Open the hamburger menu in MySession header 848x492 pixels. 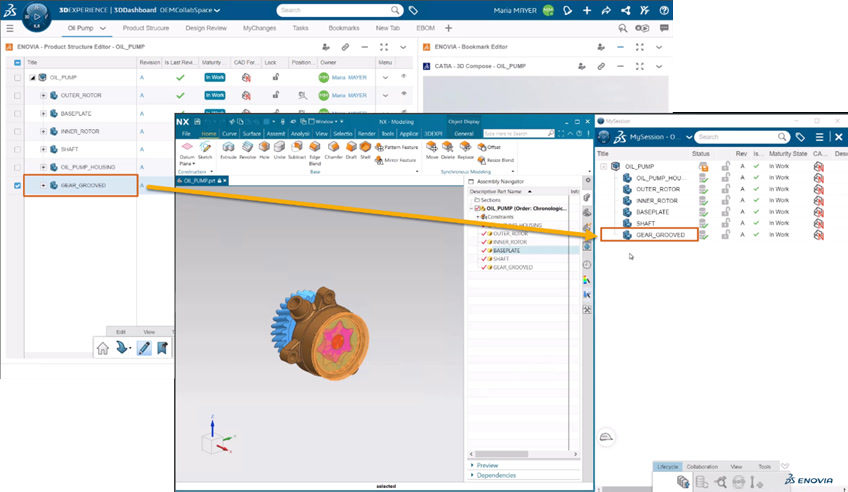click(x=819, y=137)
